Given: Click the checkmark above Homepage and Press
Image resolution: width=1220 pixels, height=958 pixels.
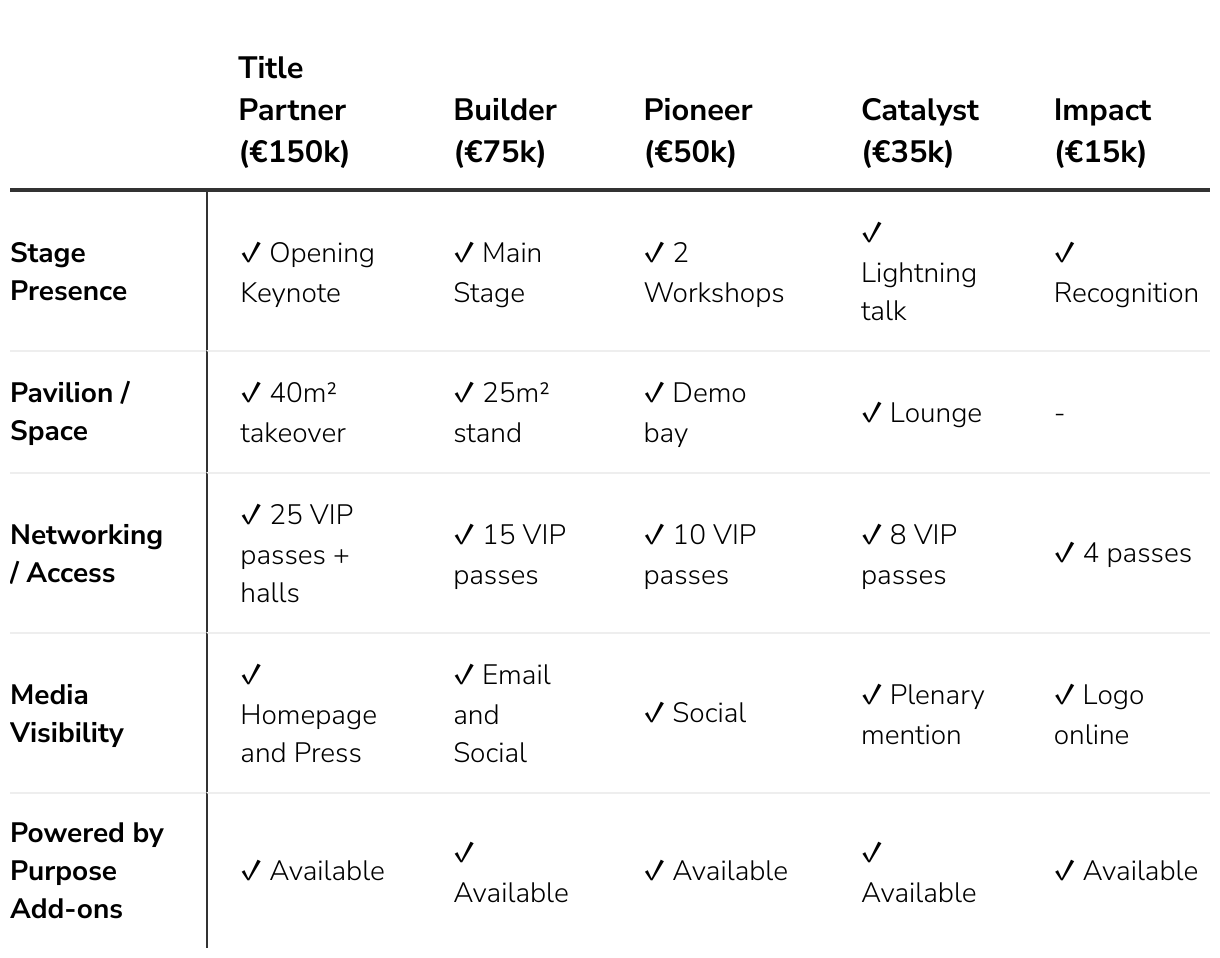Looking at the screenshot, I should (251, 675).
